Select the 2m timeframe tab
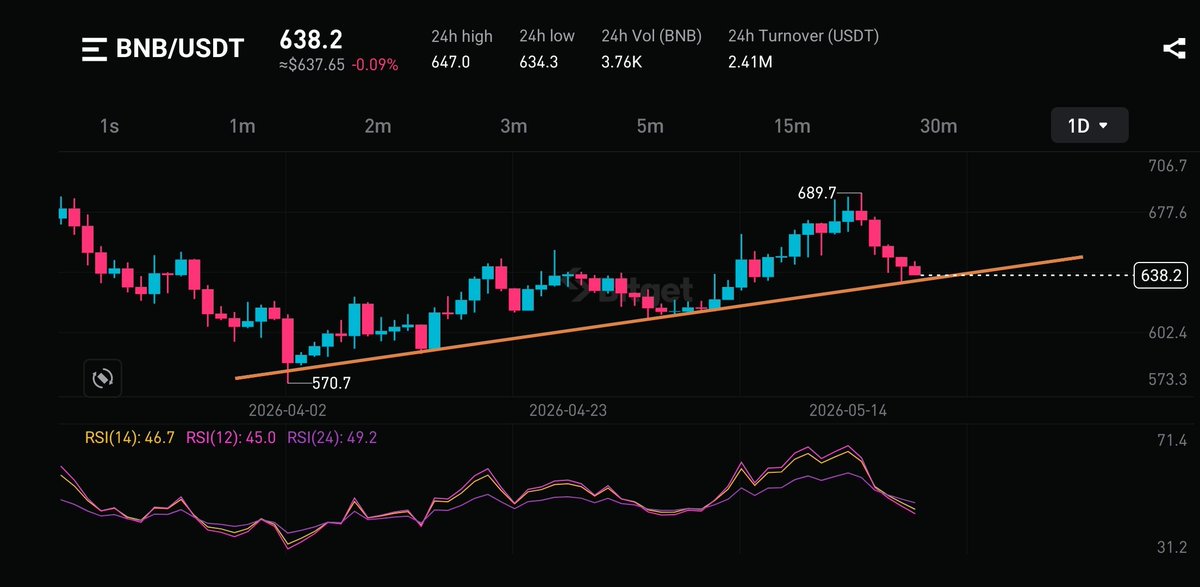The width and height of the screenshot is (1200, 587). click(377, 126)
